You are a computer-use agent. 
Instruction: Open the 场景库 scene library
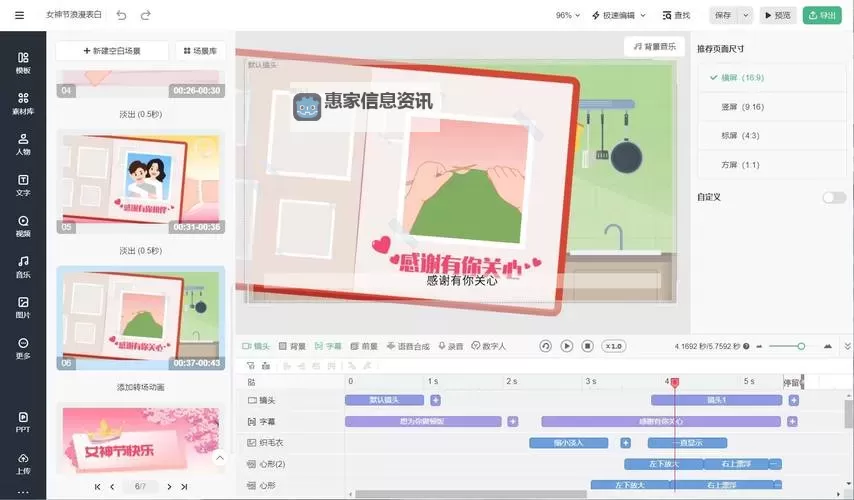(x=200, y=51)
